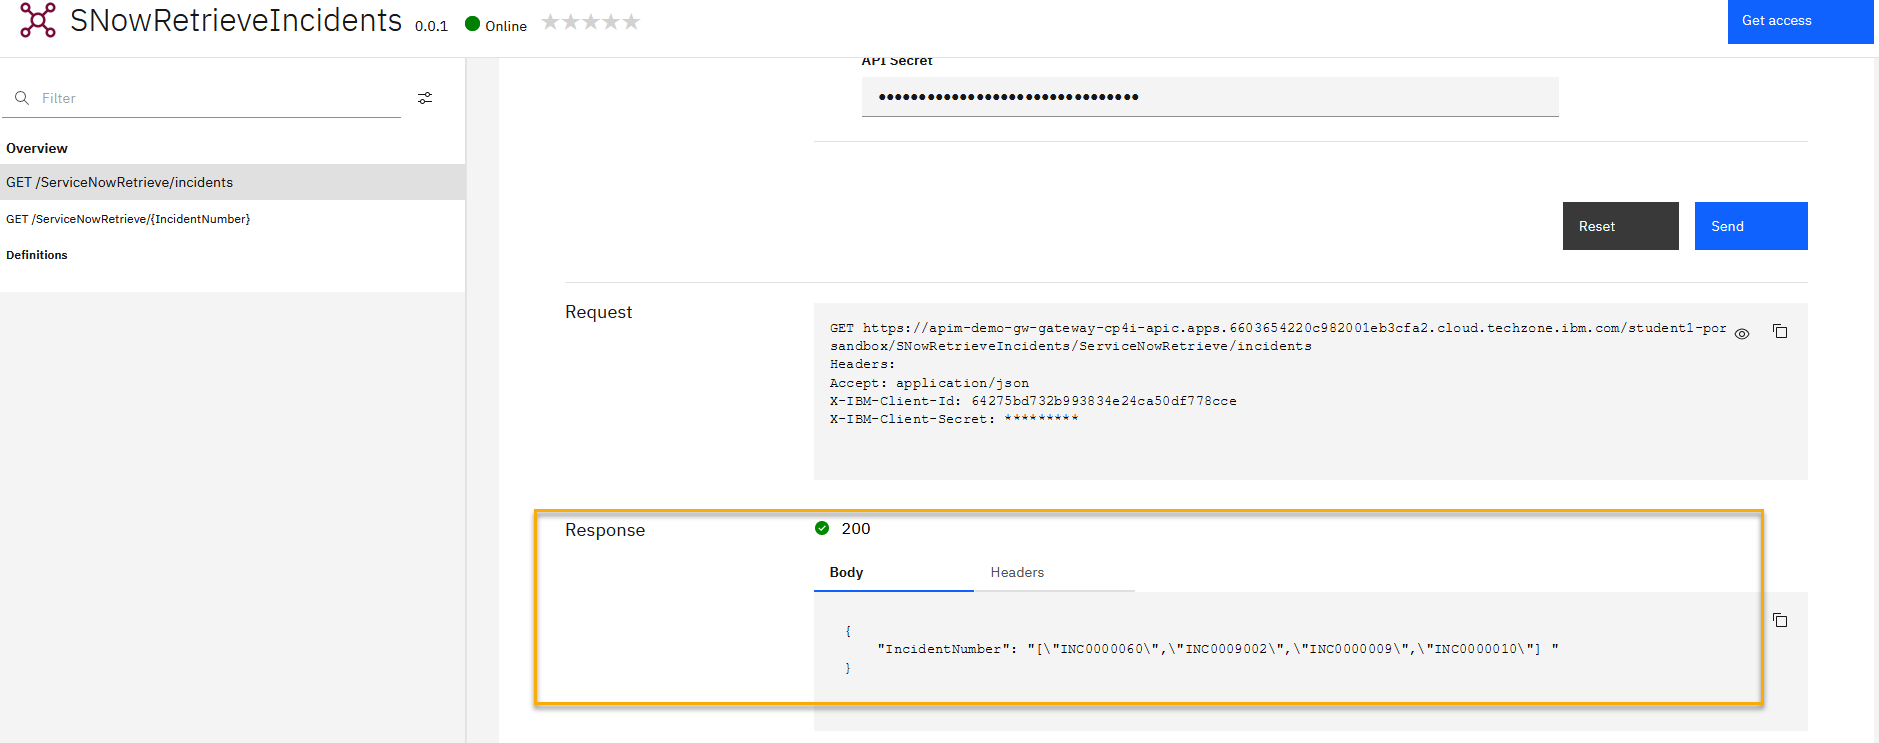Select the Body response tab
1879x743 pixels.
(846, 572)
